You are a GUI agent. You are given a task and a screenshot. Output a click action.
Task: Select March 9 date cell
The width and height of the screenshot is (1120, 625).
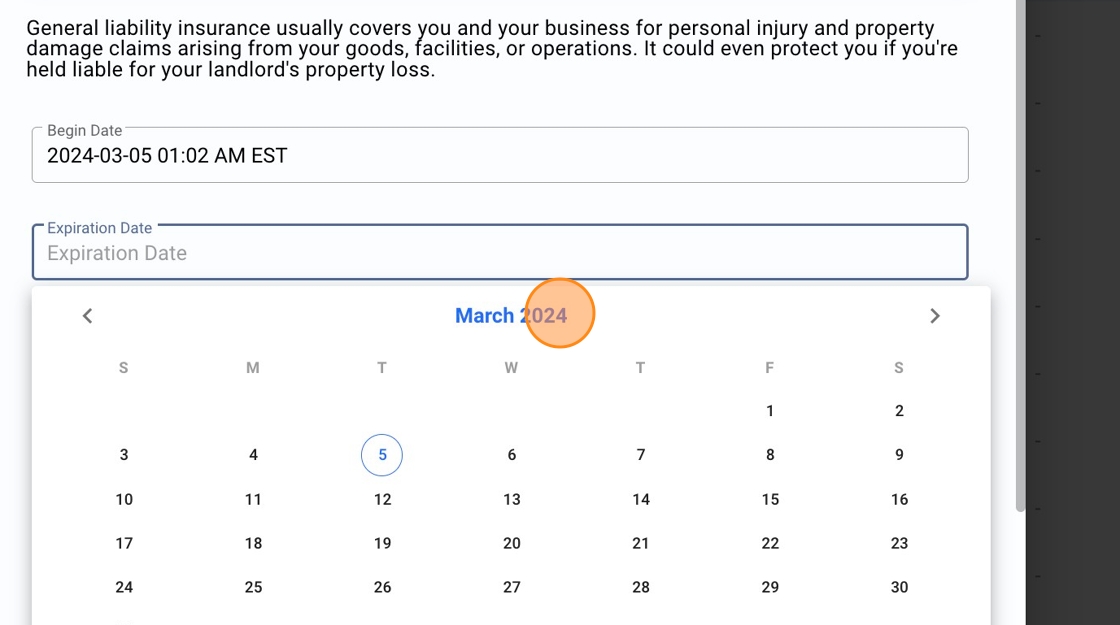[x=899, y=455]
